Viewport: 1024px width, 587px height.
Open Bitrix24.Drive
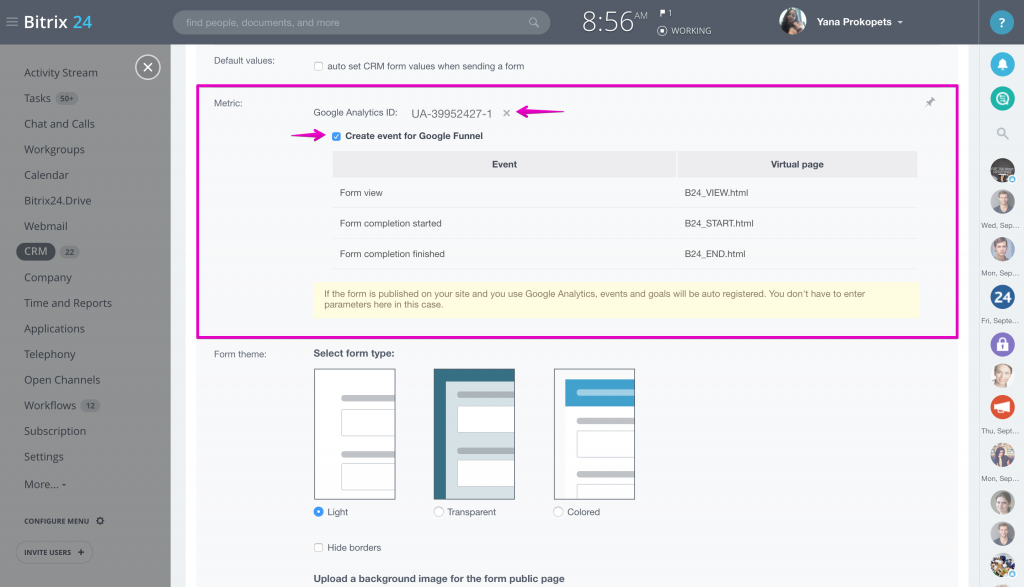click(x=57, y=200)
